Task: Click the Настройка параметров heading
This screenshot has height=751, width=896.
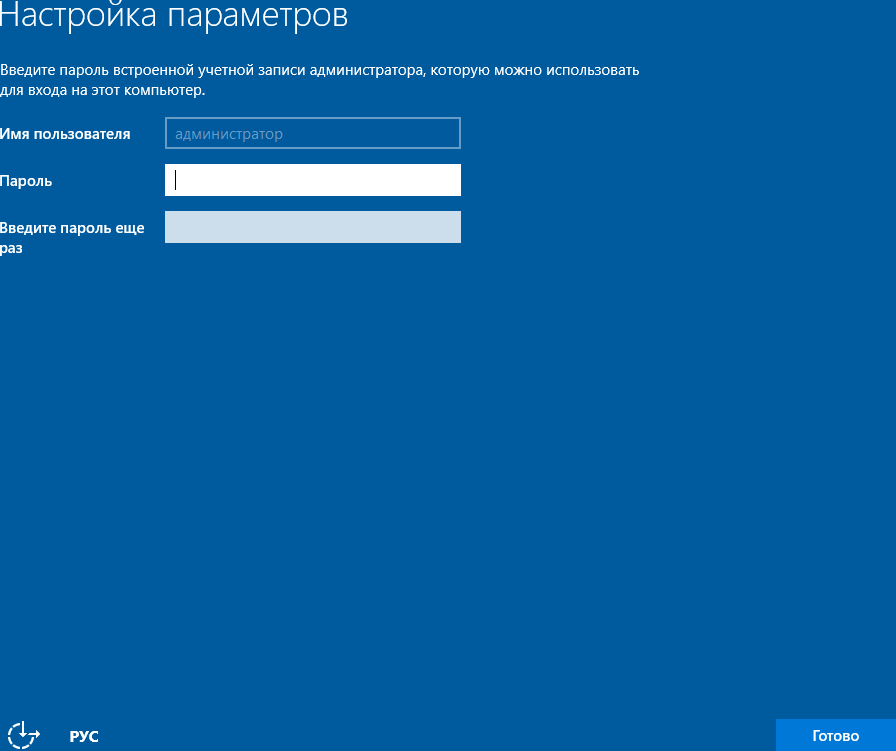Action: (x=174, y=15)
